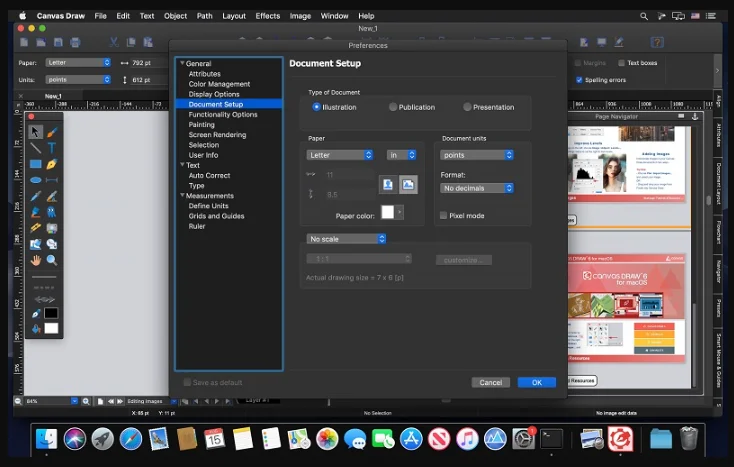Select the Text tool (T) in toolbox
Viewport: 734px width, 467px height.
[x=52, y=148]
